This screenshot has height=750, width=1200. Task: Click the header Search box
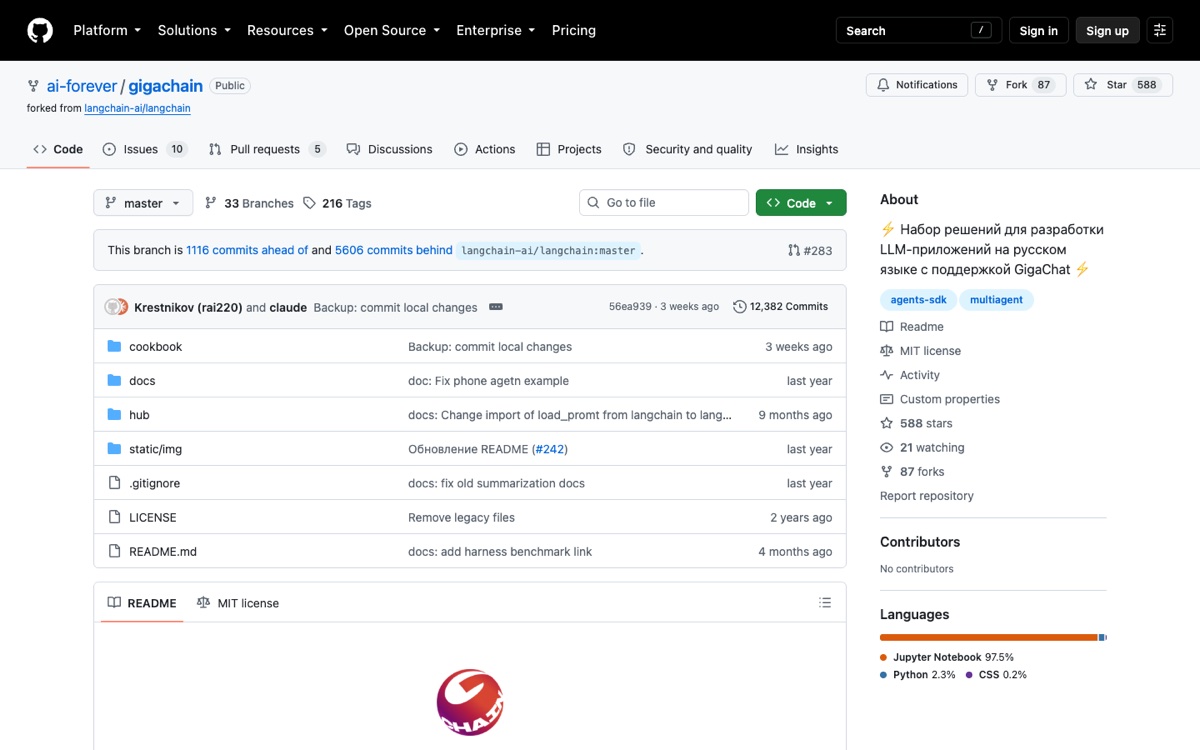[919, 30]
